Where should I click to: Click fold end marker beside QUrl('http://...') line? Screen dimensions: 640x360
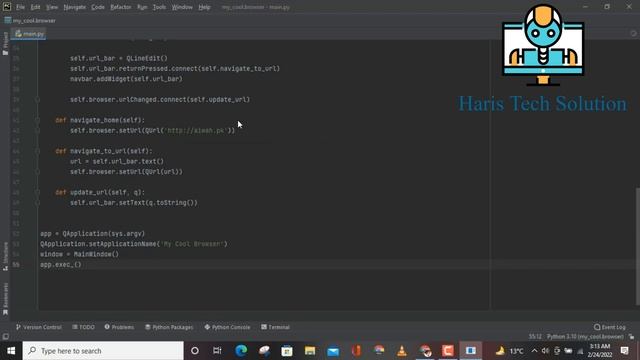[37, 131]
